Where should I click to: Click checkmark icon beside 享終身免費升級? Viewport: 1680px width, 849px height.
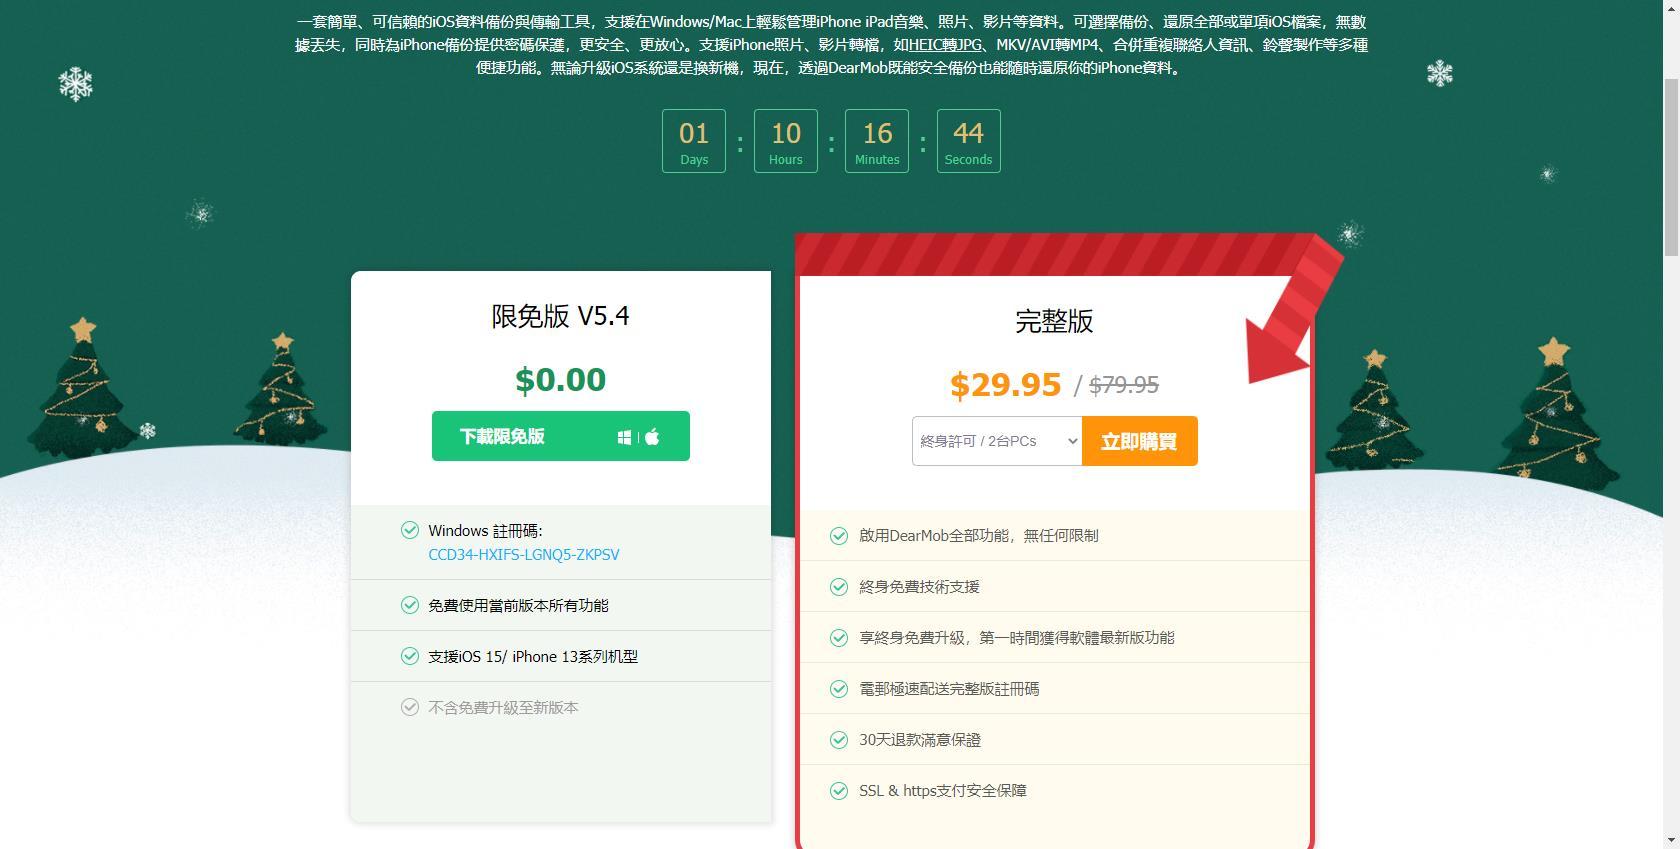pyautogui.click(x=839, y=638)
